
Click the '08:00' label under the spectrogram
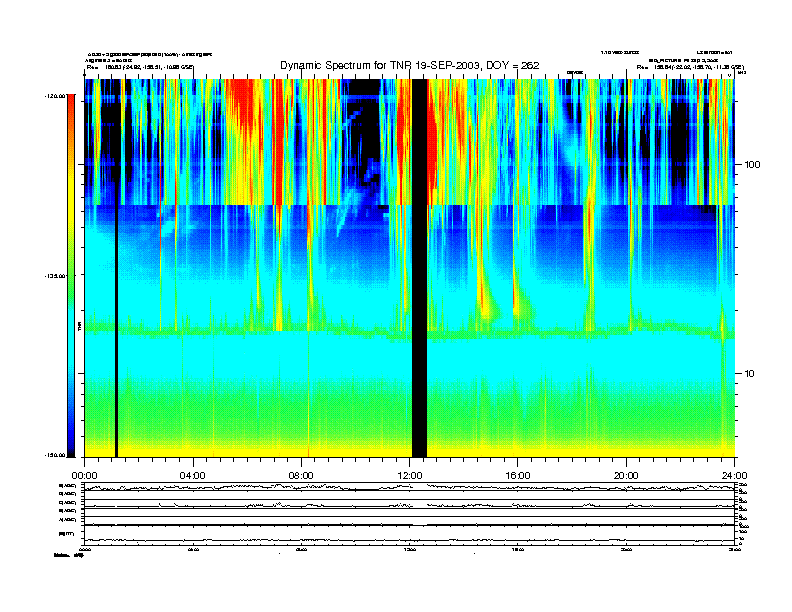[x=301, y=476]
